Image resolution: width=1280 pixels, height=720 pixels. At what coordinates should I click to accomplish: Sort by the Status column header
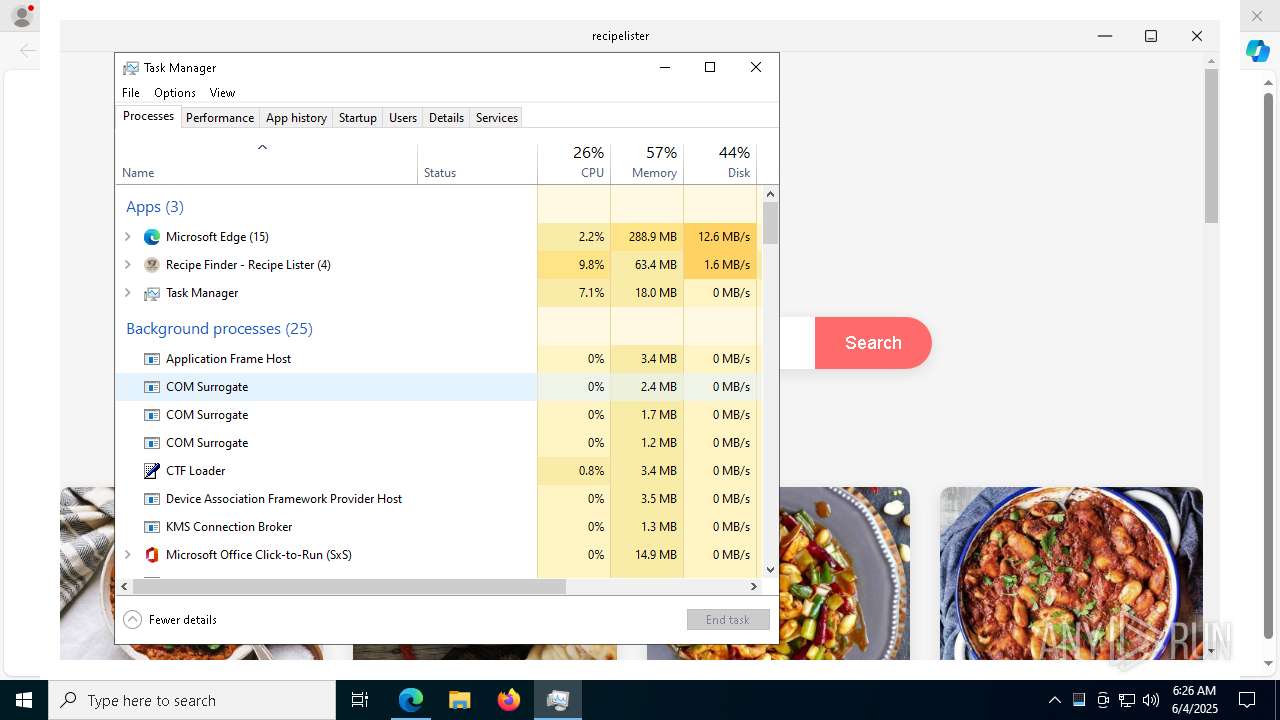click(x=477, y=163)
